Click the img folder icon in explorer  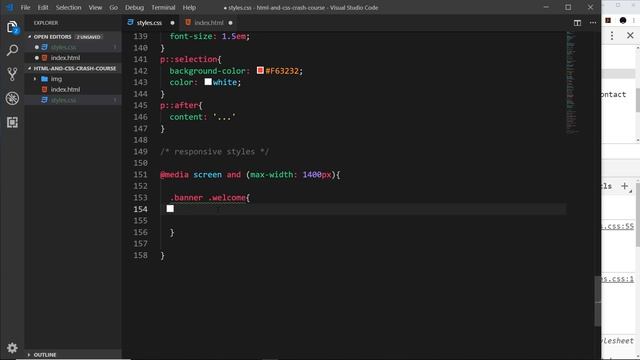(x=44, y=79)
